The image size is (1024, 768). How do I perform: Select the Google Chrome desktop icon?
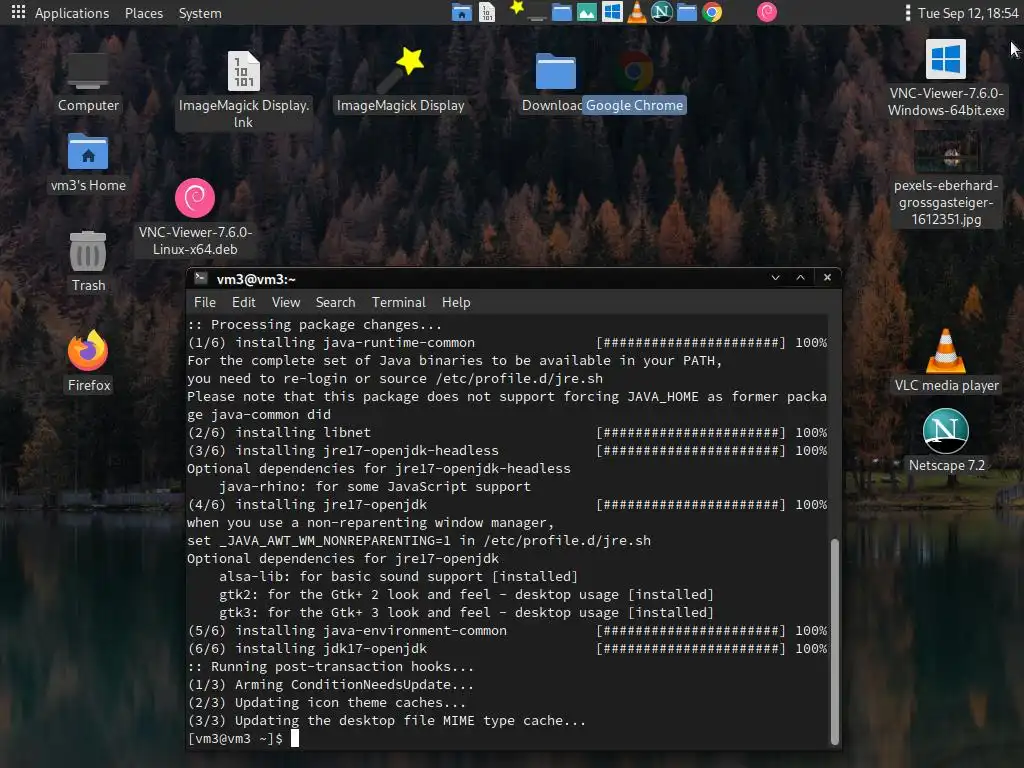634,82
